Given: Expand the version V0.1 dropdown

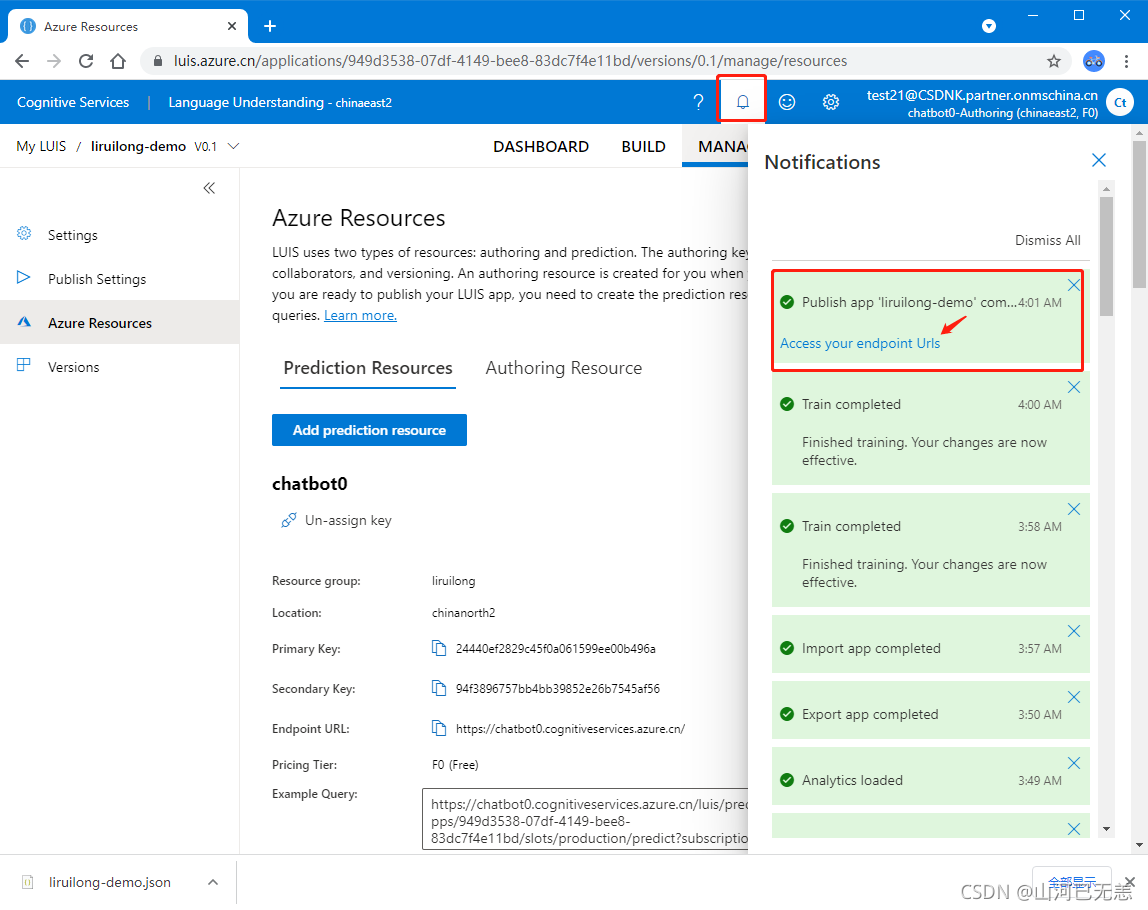Looking at the screenshot, I should tap(234, 146).
